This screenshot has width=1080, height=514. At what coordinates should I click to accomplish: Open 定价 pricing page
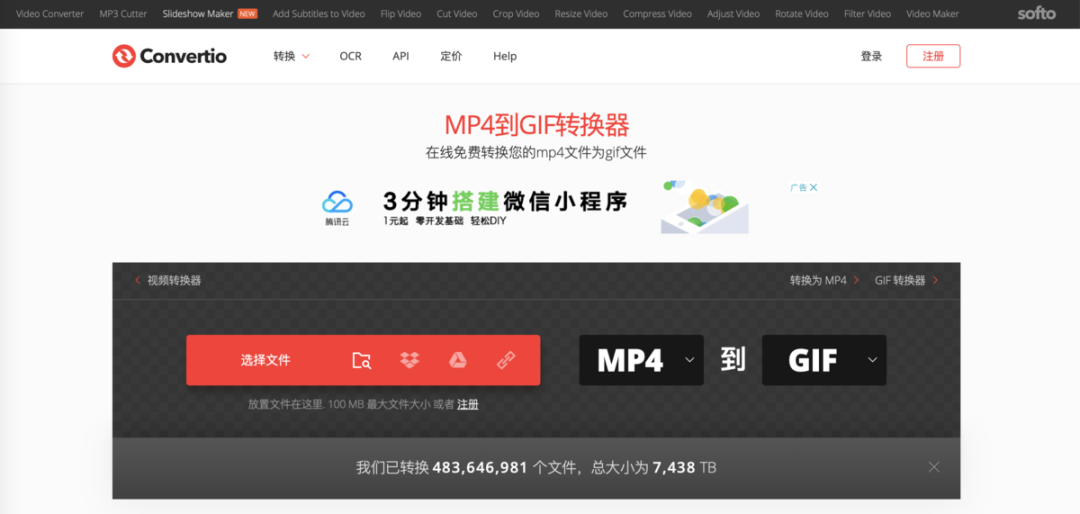tap(451, 56)
